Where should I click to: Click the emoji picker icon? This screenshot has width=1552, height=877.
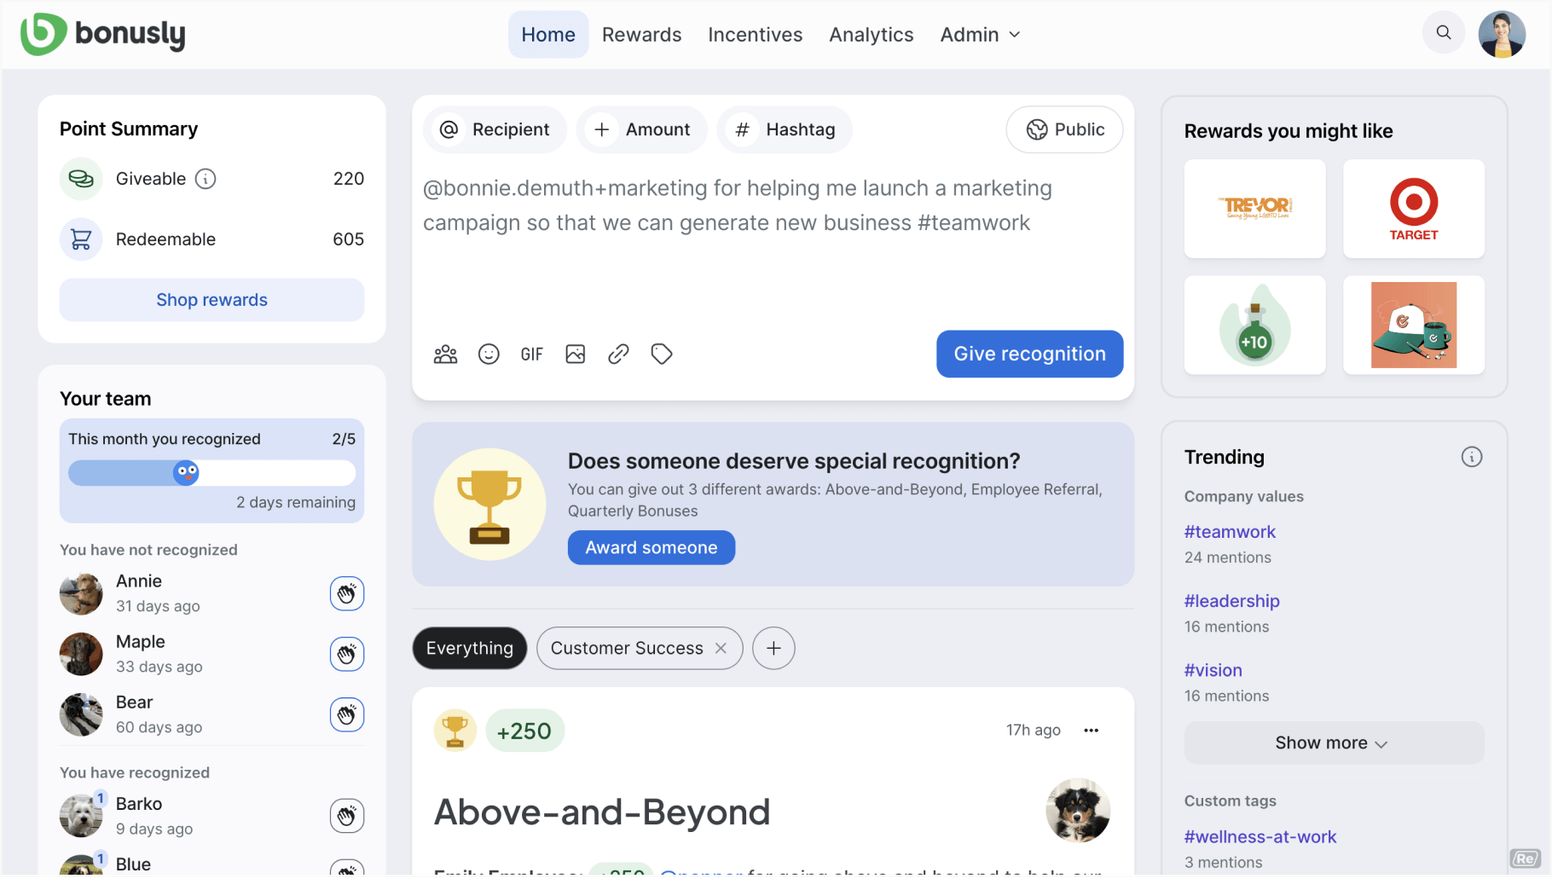pos(488,354)
